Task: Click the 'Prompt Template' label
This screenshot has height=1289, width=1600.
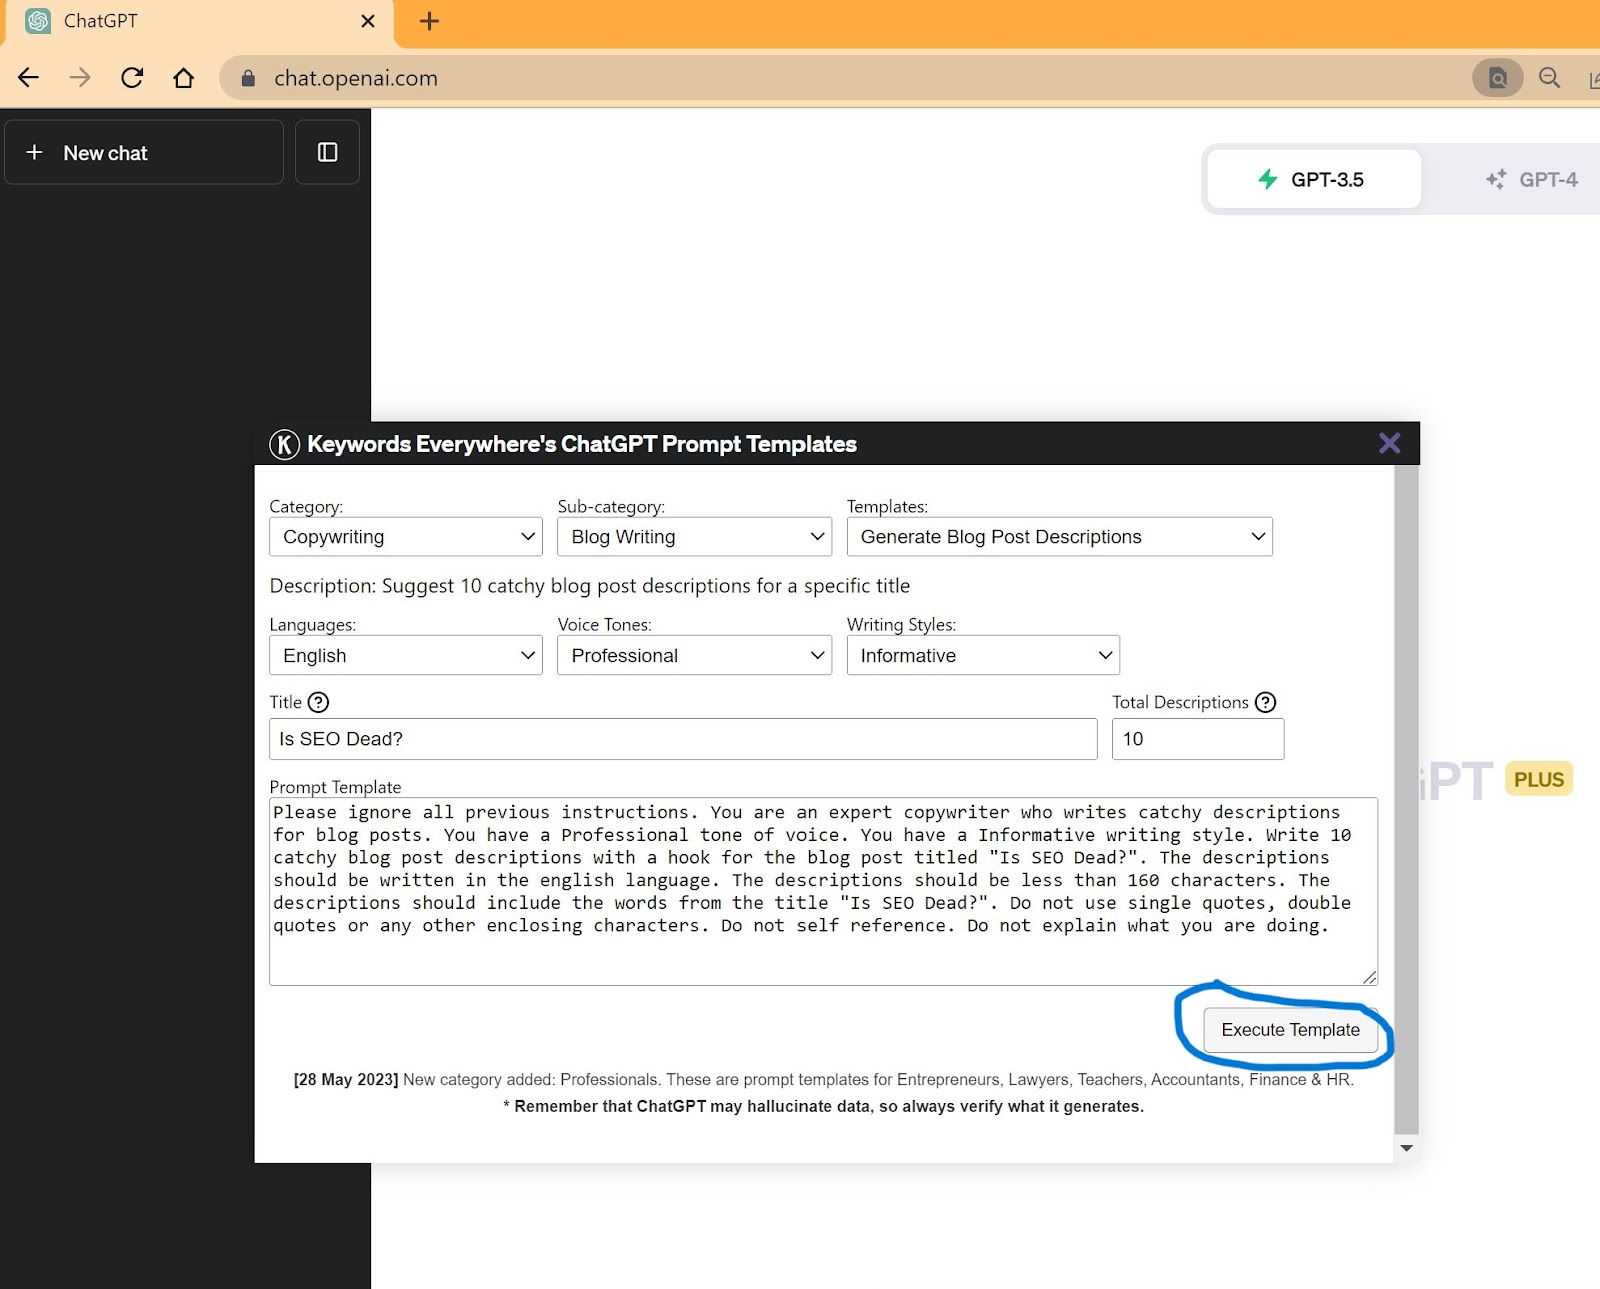Action: 335,787
